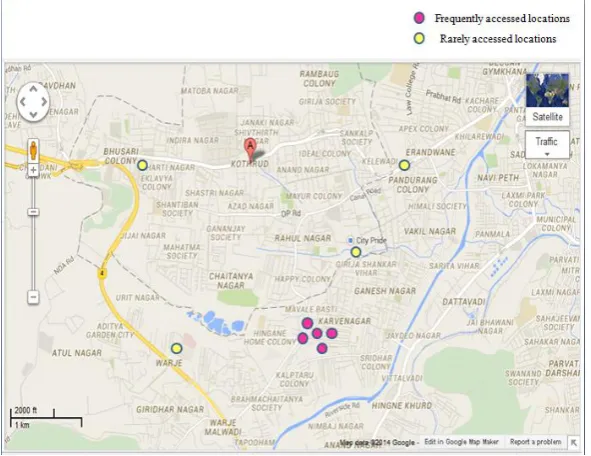Image resolution: width=591 pixels, height=456 pixels.
Task: Click the pink Frequently accessed locations legend dot
Action: 419,18
